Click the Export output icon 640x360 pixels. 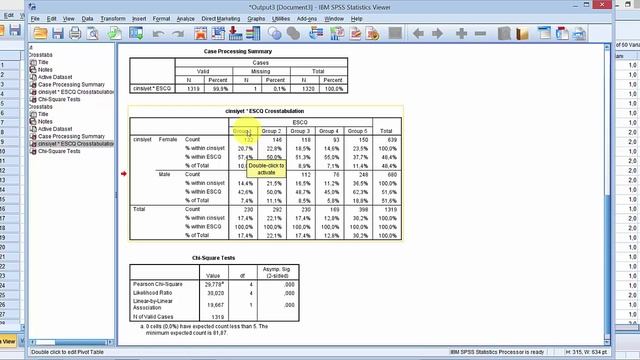tap(115, 33)
